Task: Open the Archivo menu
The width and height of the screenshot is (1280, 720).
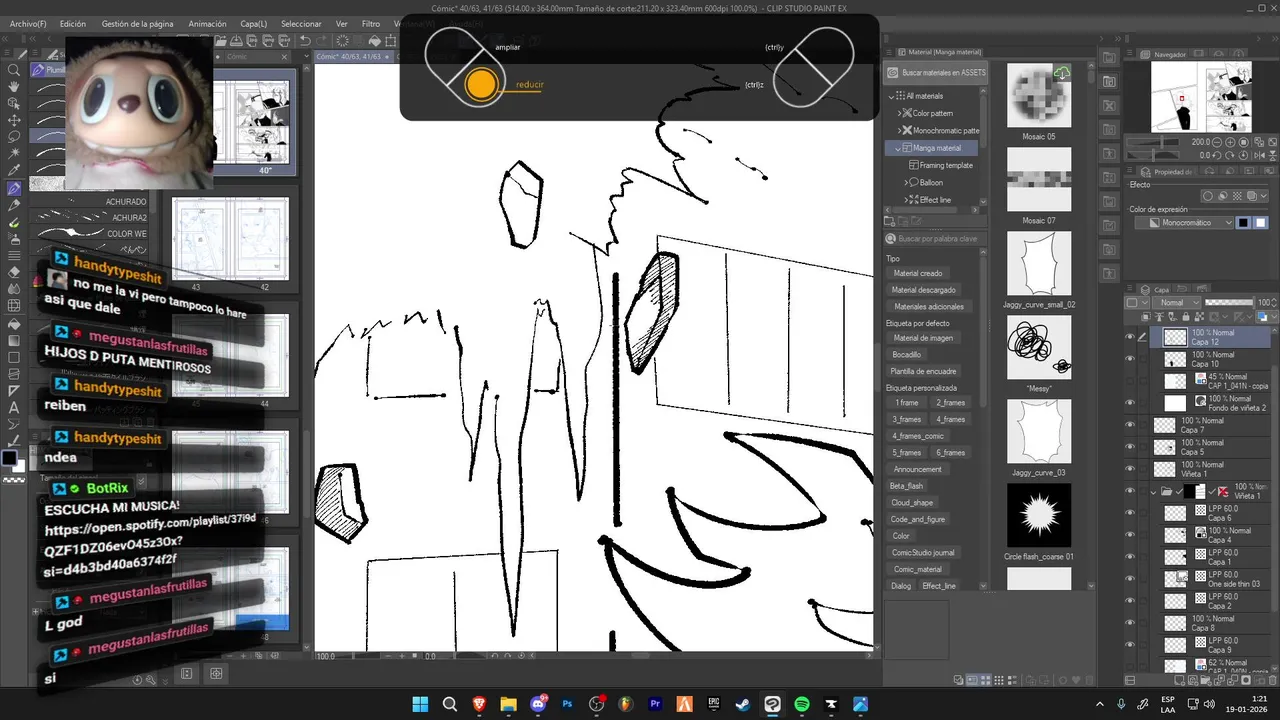Action: tap(28, 23)
